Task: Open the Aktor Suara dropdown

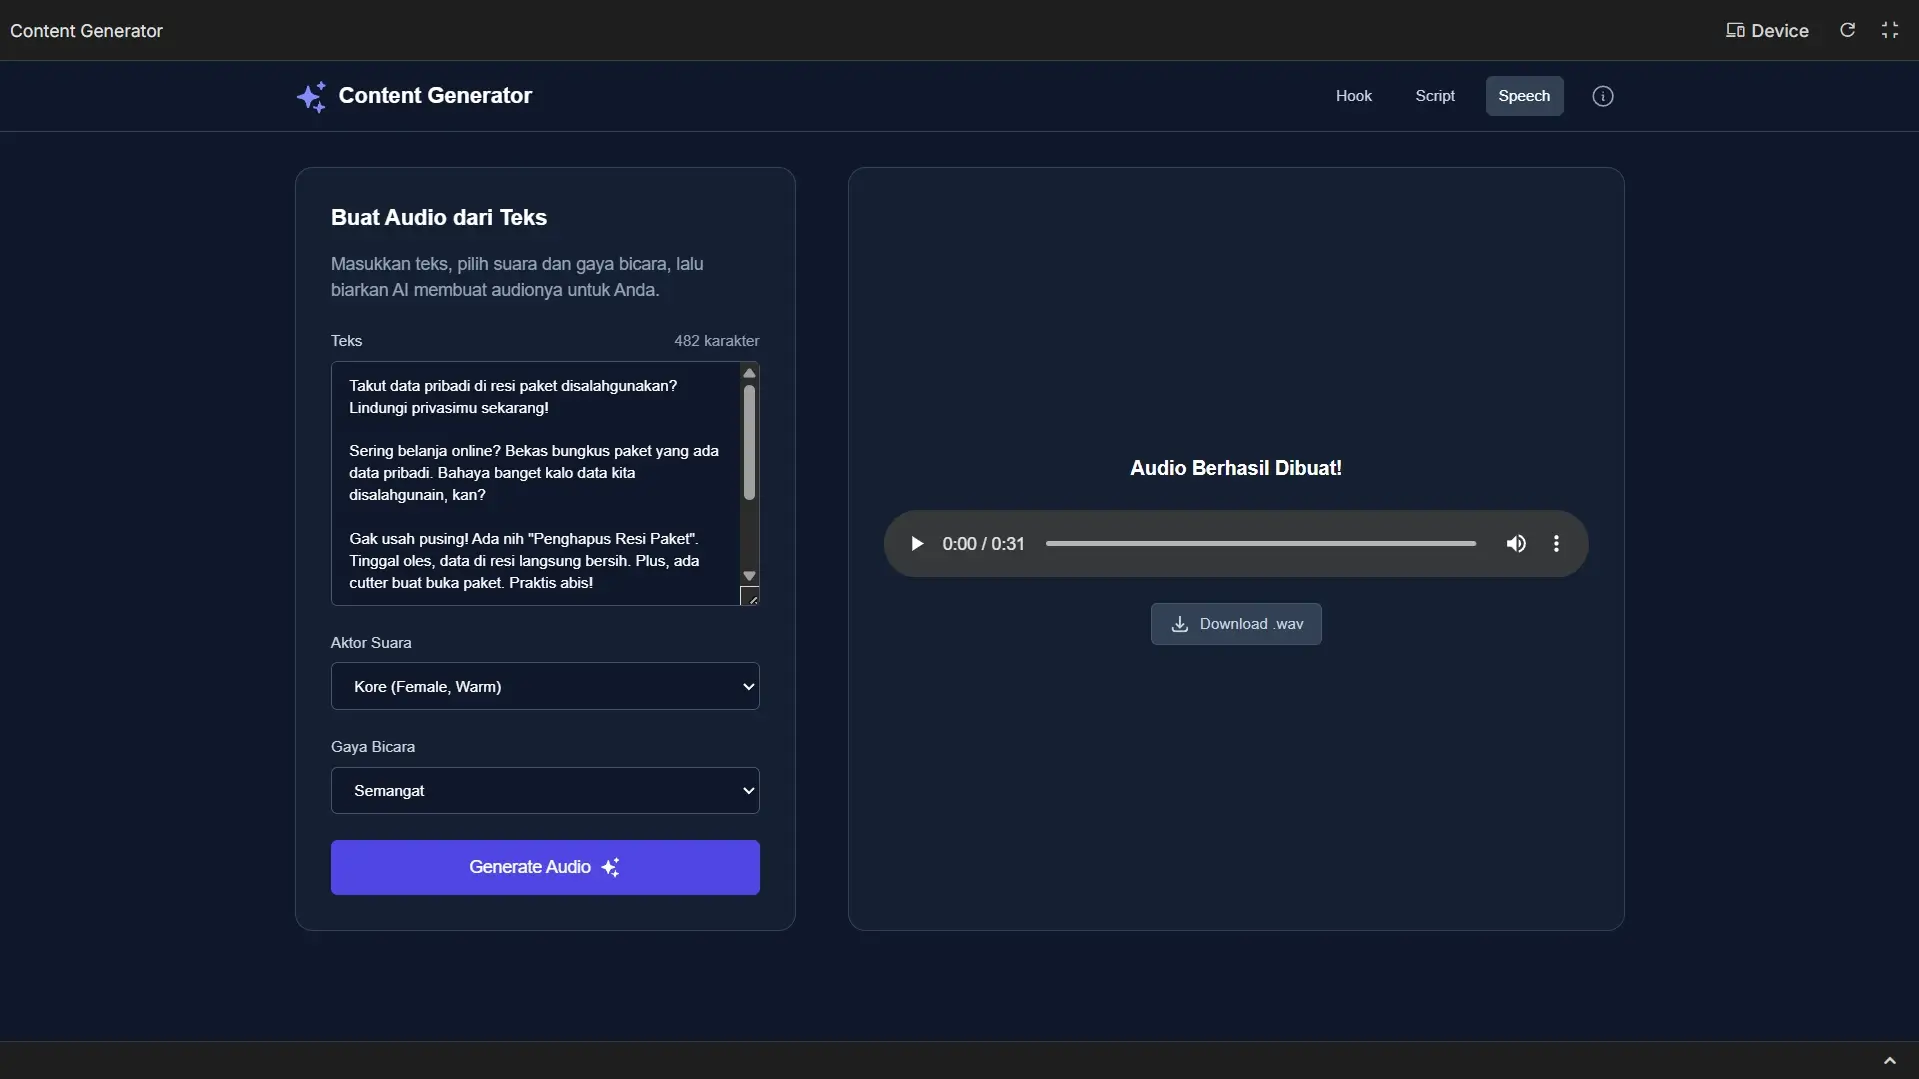Action: 545,686
